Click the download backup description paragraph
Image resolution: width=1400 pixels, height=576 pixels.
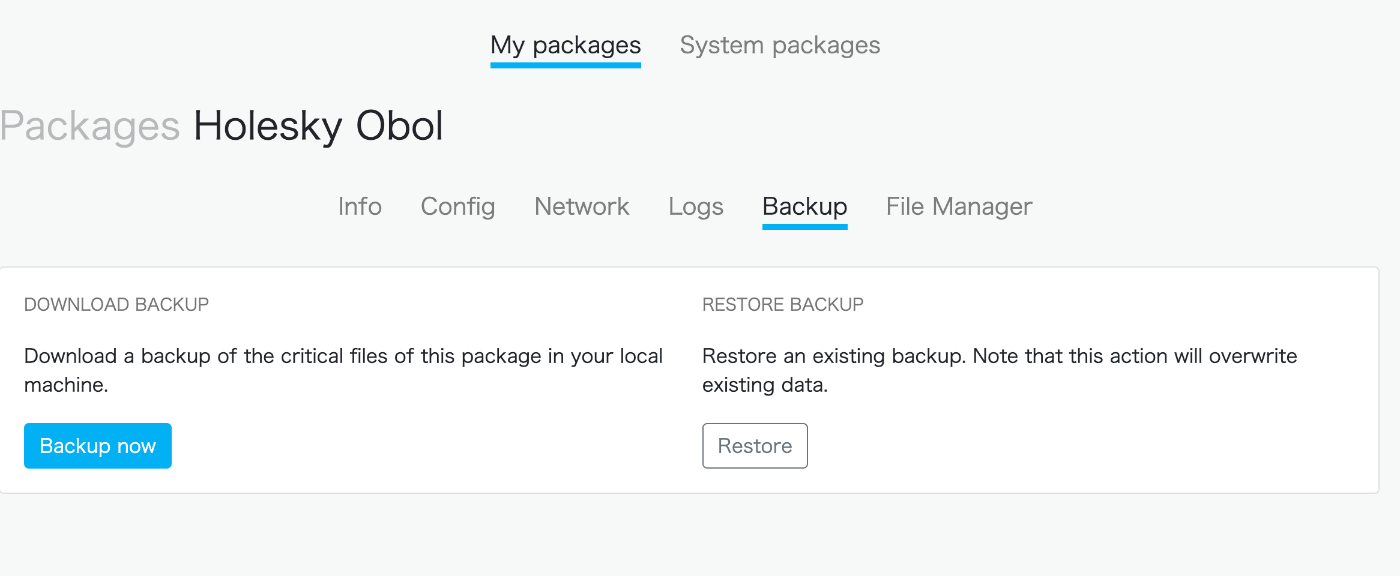point(344,370)
